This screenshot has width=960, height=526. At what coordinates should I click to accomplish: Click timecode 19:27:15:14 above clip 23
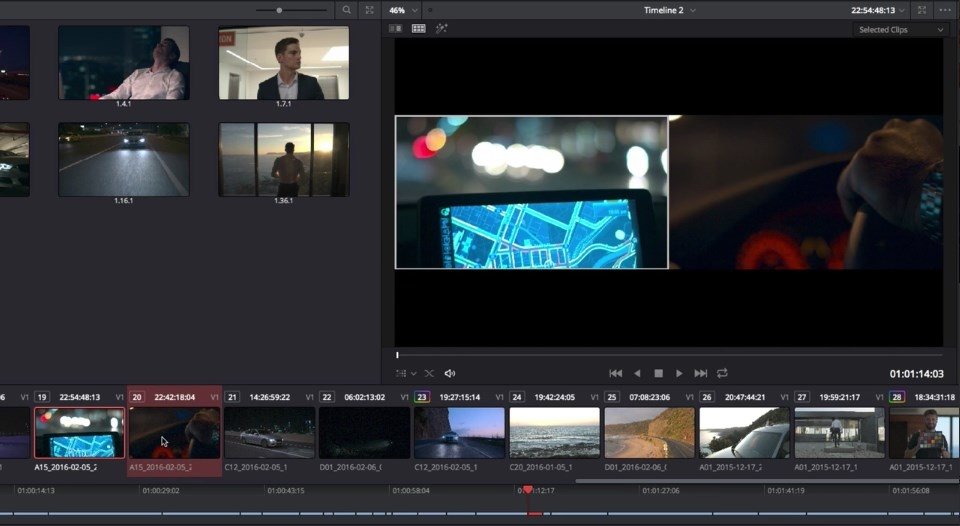(x=460, y=397)
